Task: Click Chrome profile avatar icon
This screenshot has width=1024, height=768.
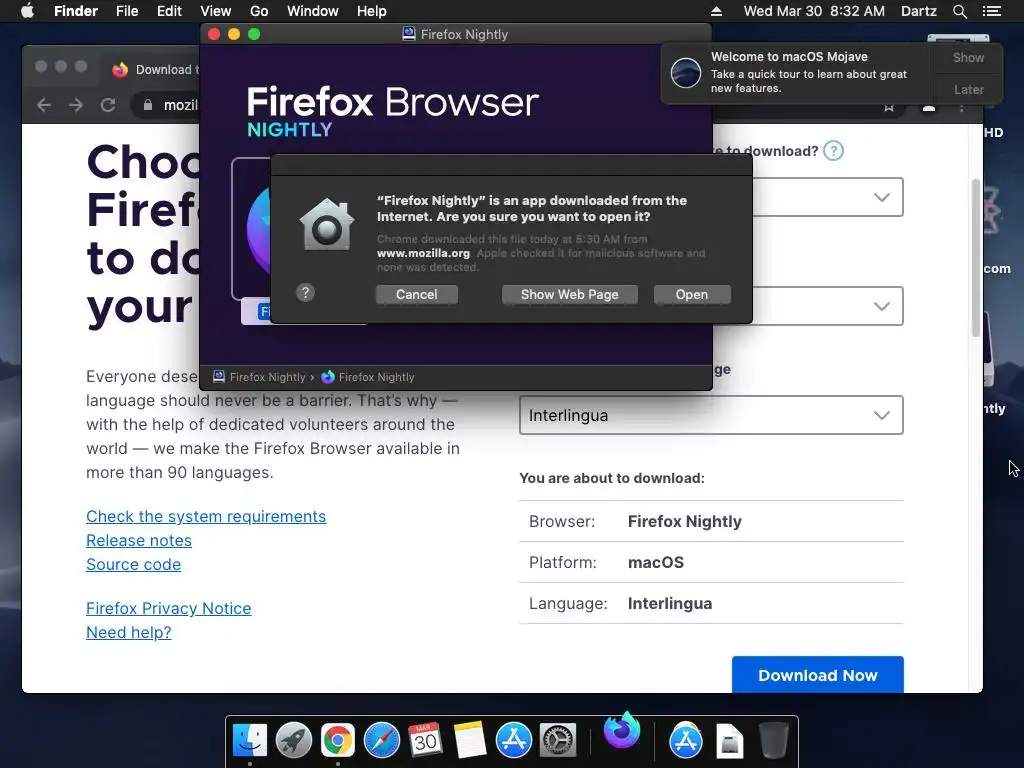Action: pyautogui.click(x=929, y=107)
